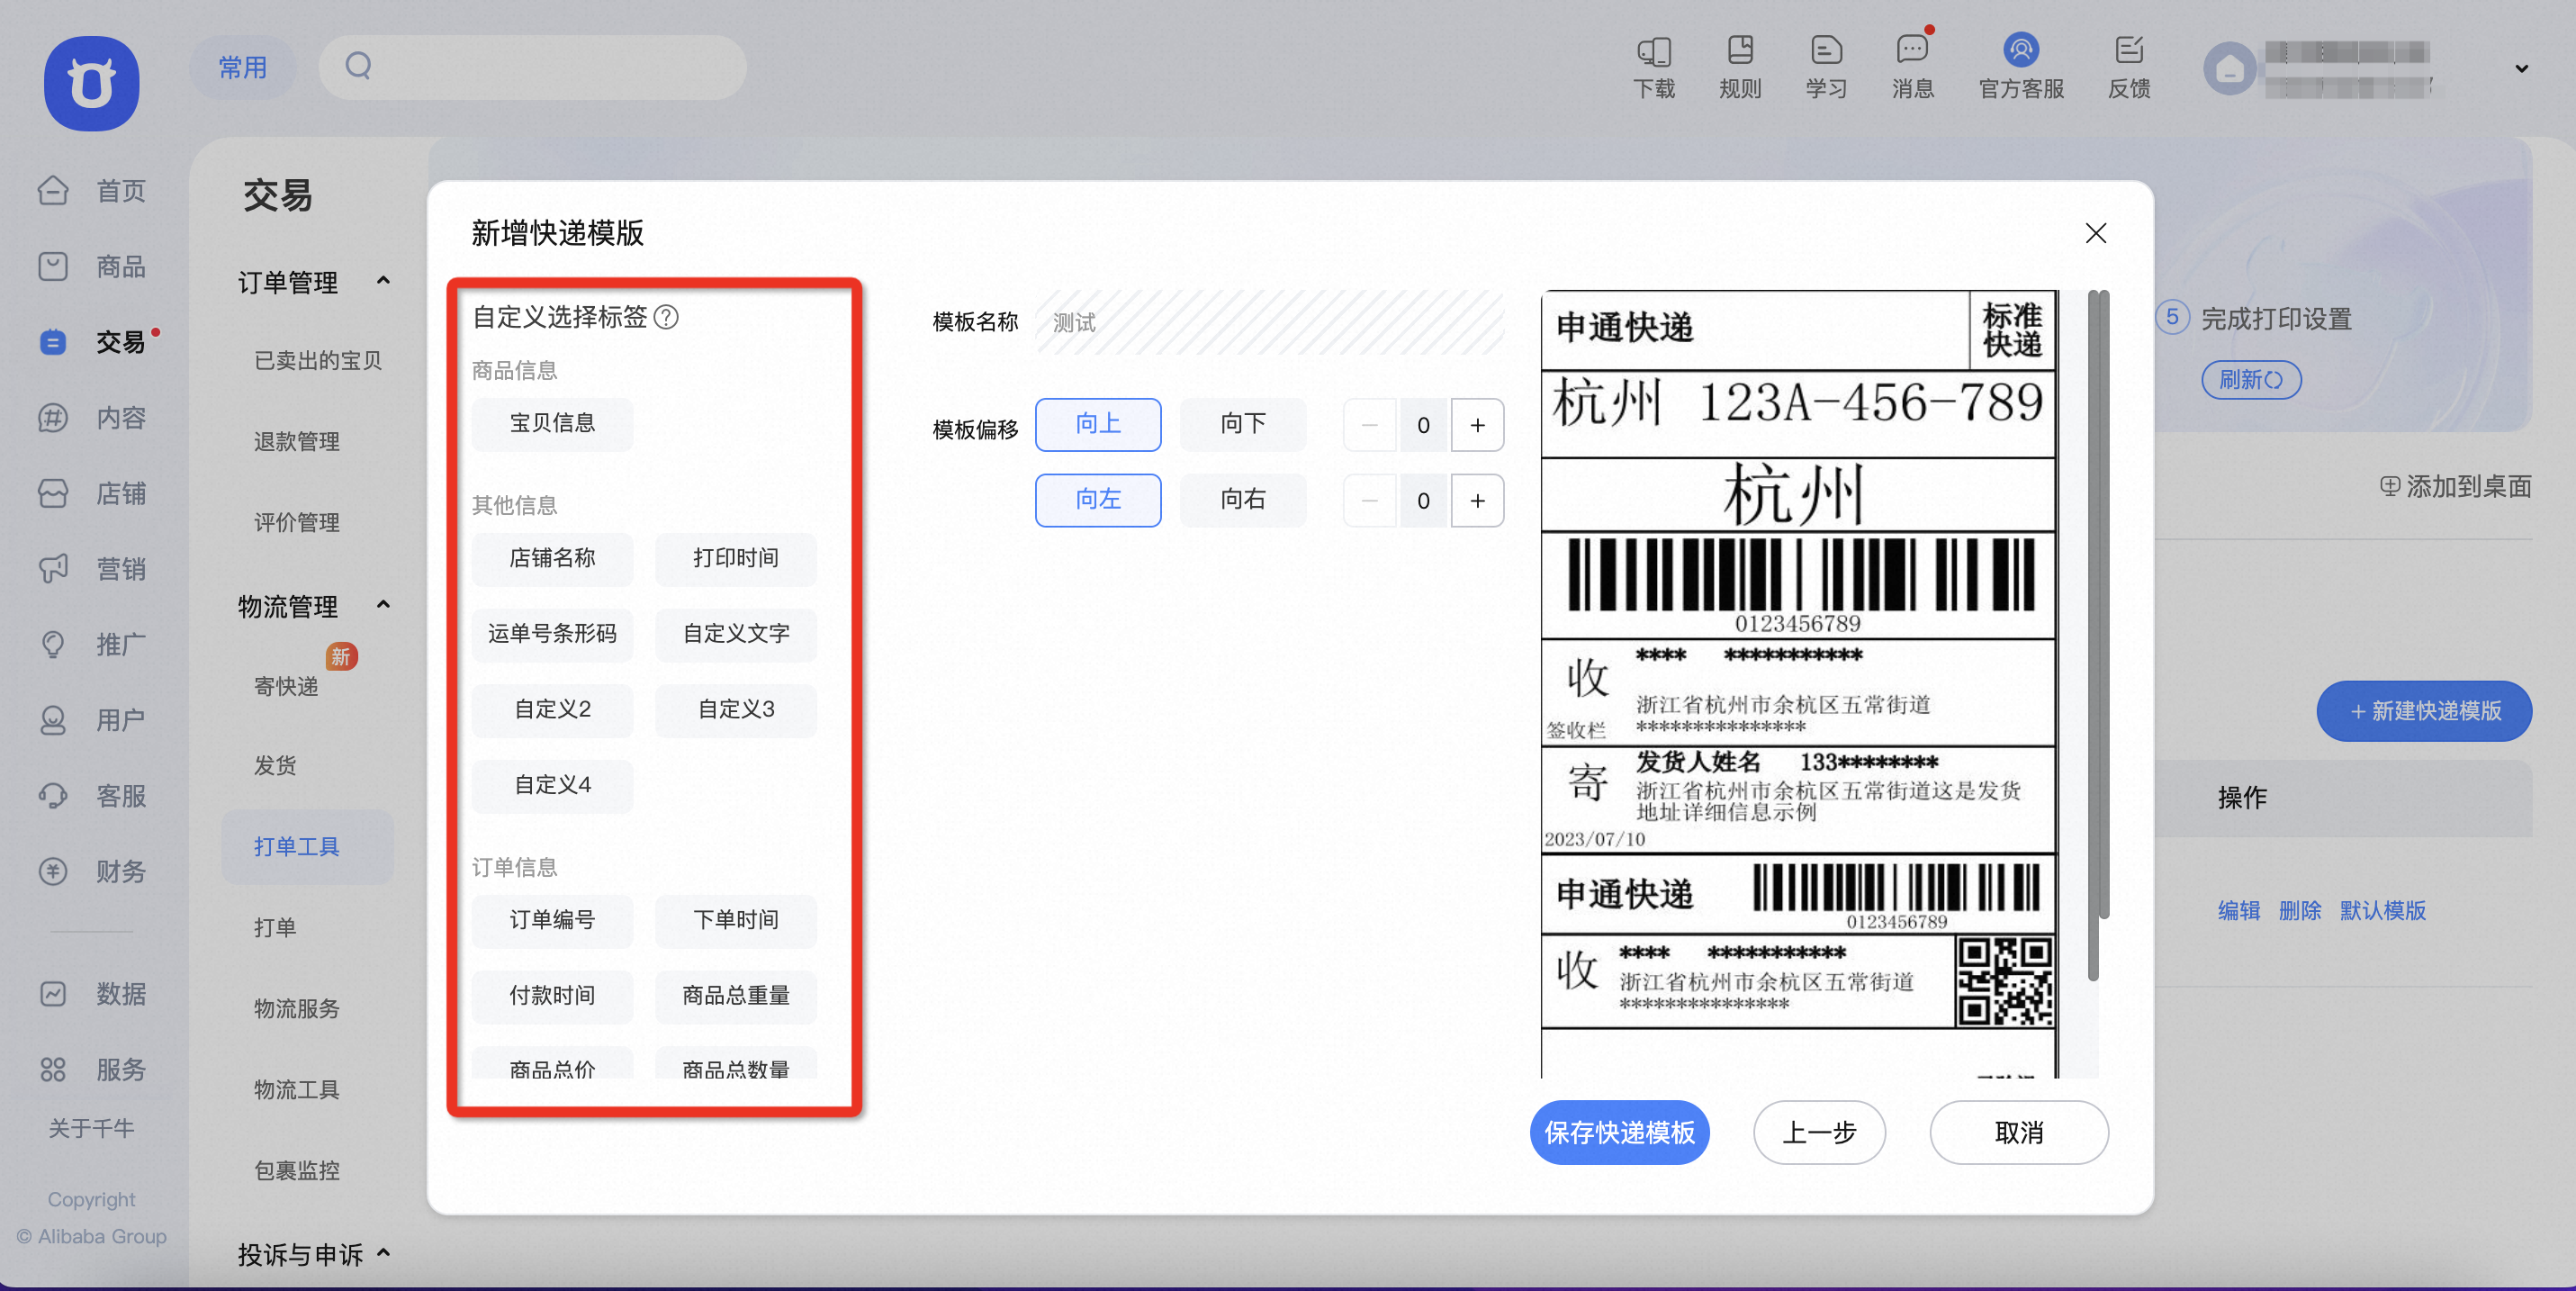Decrease vertical offset with minus
Screen dimensions: 2576x1291
(1370, 425)
